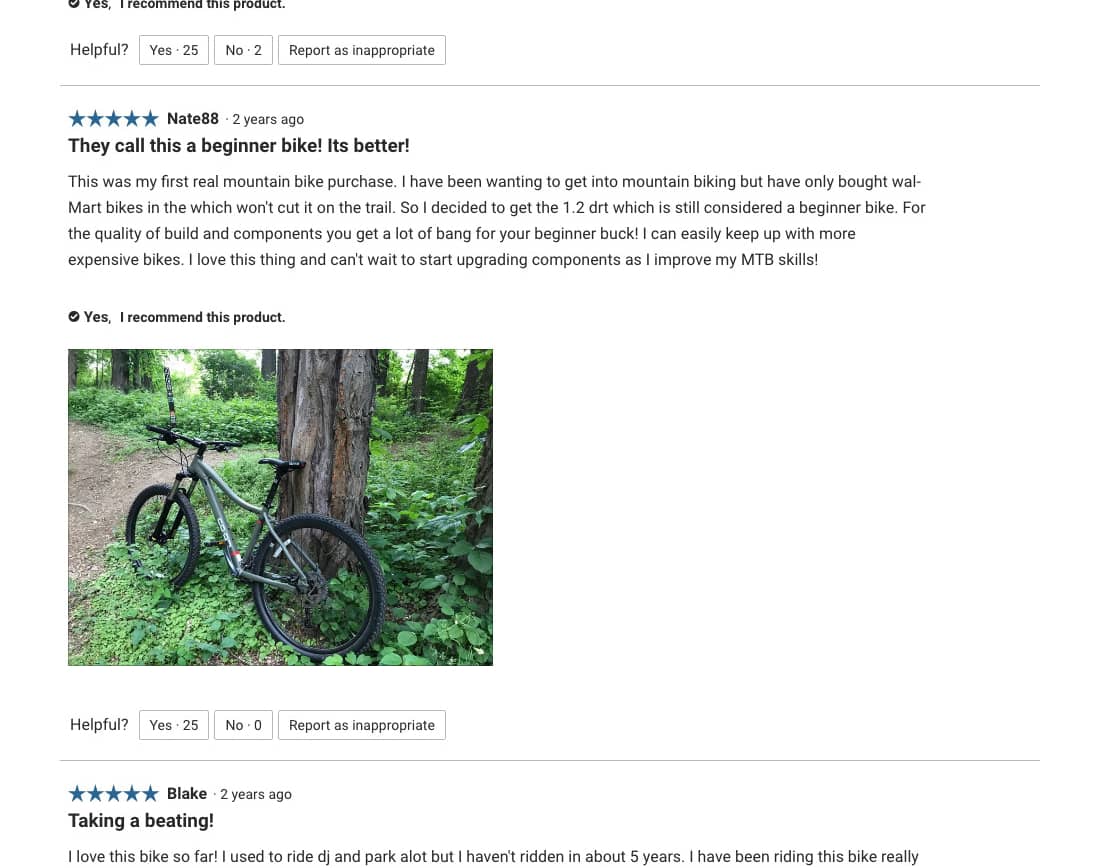Mark the top review helpful with Yes · 25
Image resolution: width=1100 pixels, height=868 pixels.
(x=174, y=50)
